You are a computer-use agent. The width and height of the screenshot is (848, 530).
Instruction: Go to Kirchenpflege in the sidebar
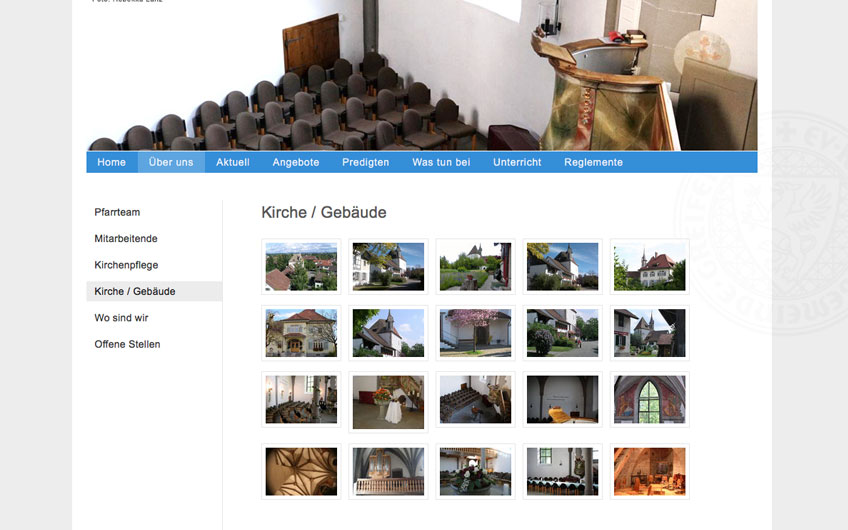[x=127, y=265]
